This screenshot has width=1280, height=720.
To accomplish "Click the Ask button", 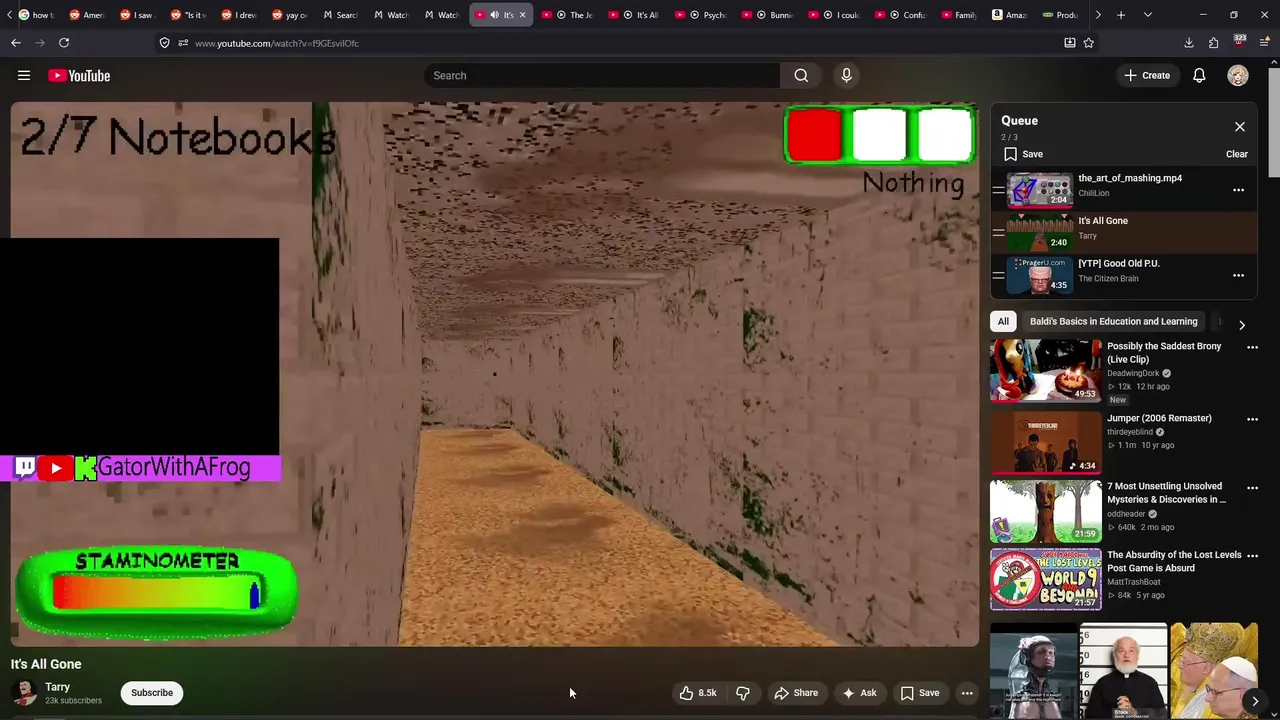I will (860, 693).
